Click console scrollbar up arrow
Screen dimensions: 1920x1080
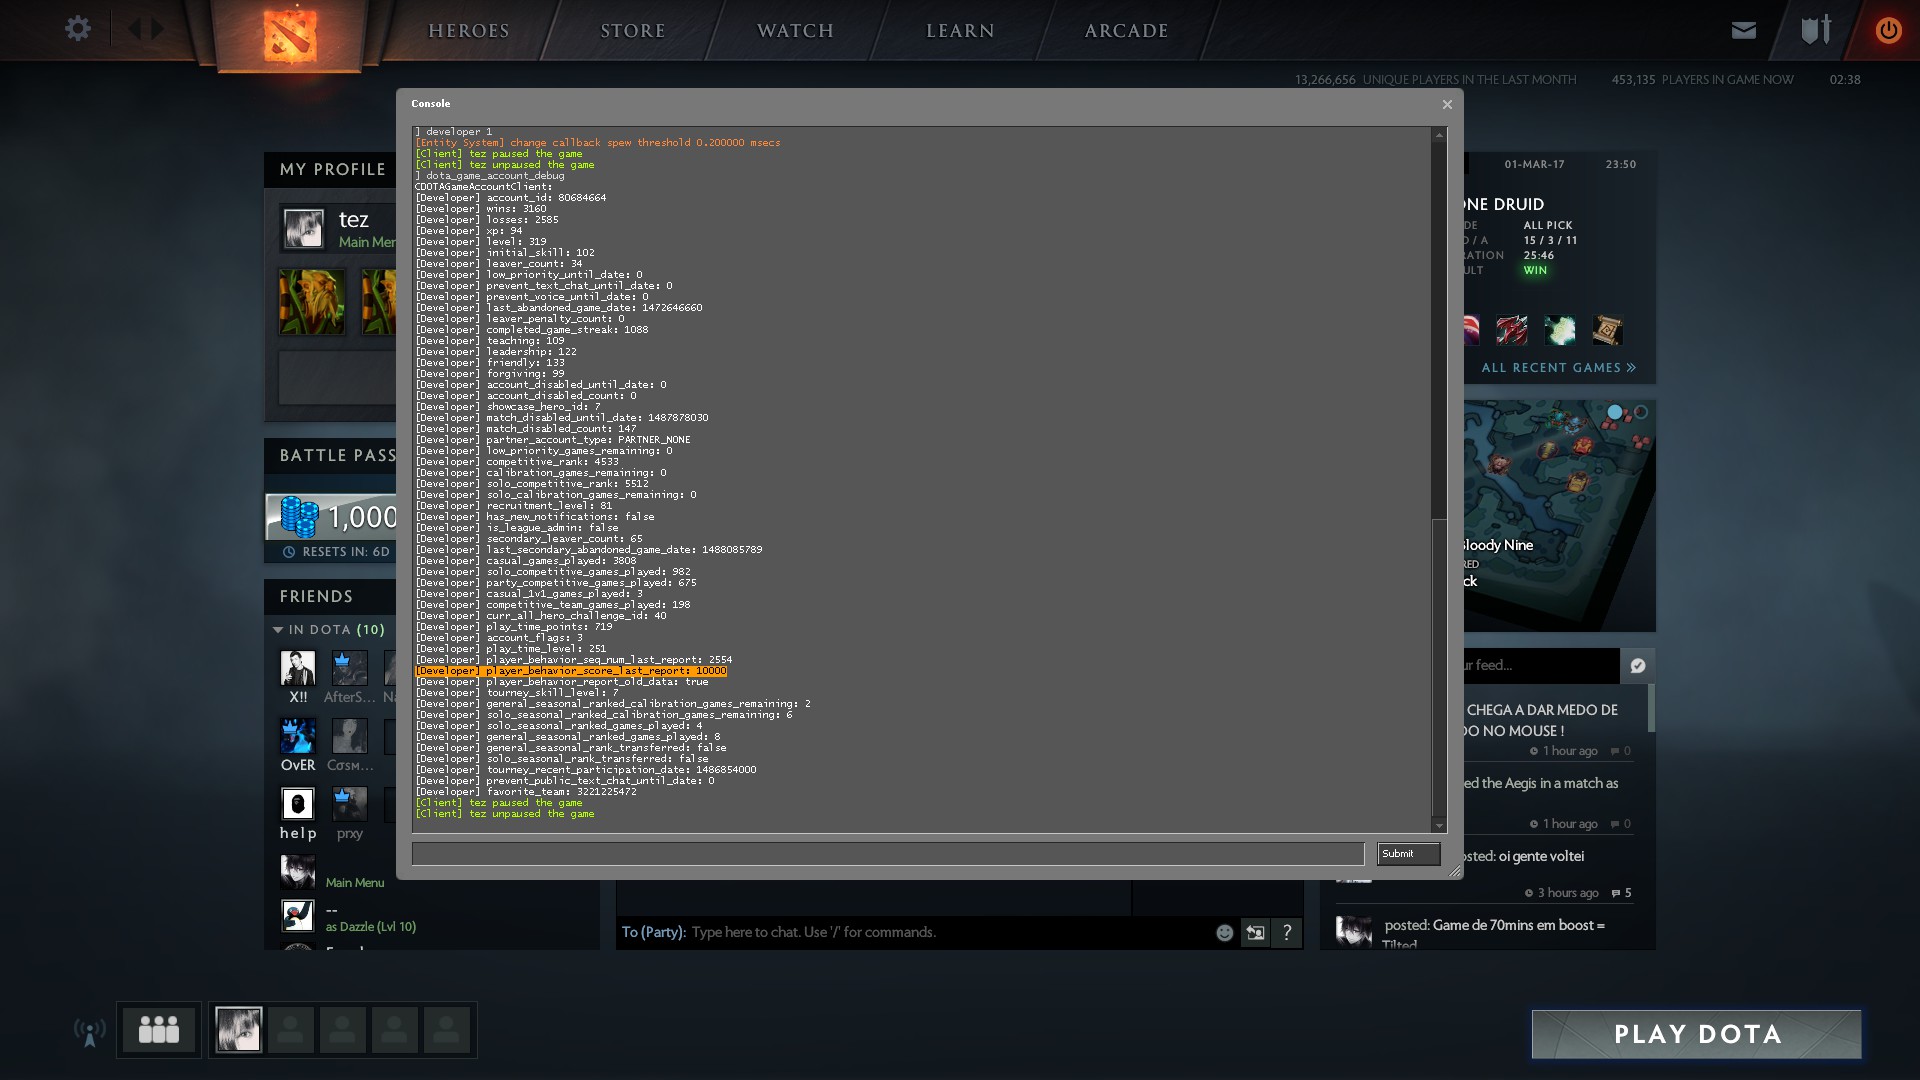[1439, 135]
